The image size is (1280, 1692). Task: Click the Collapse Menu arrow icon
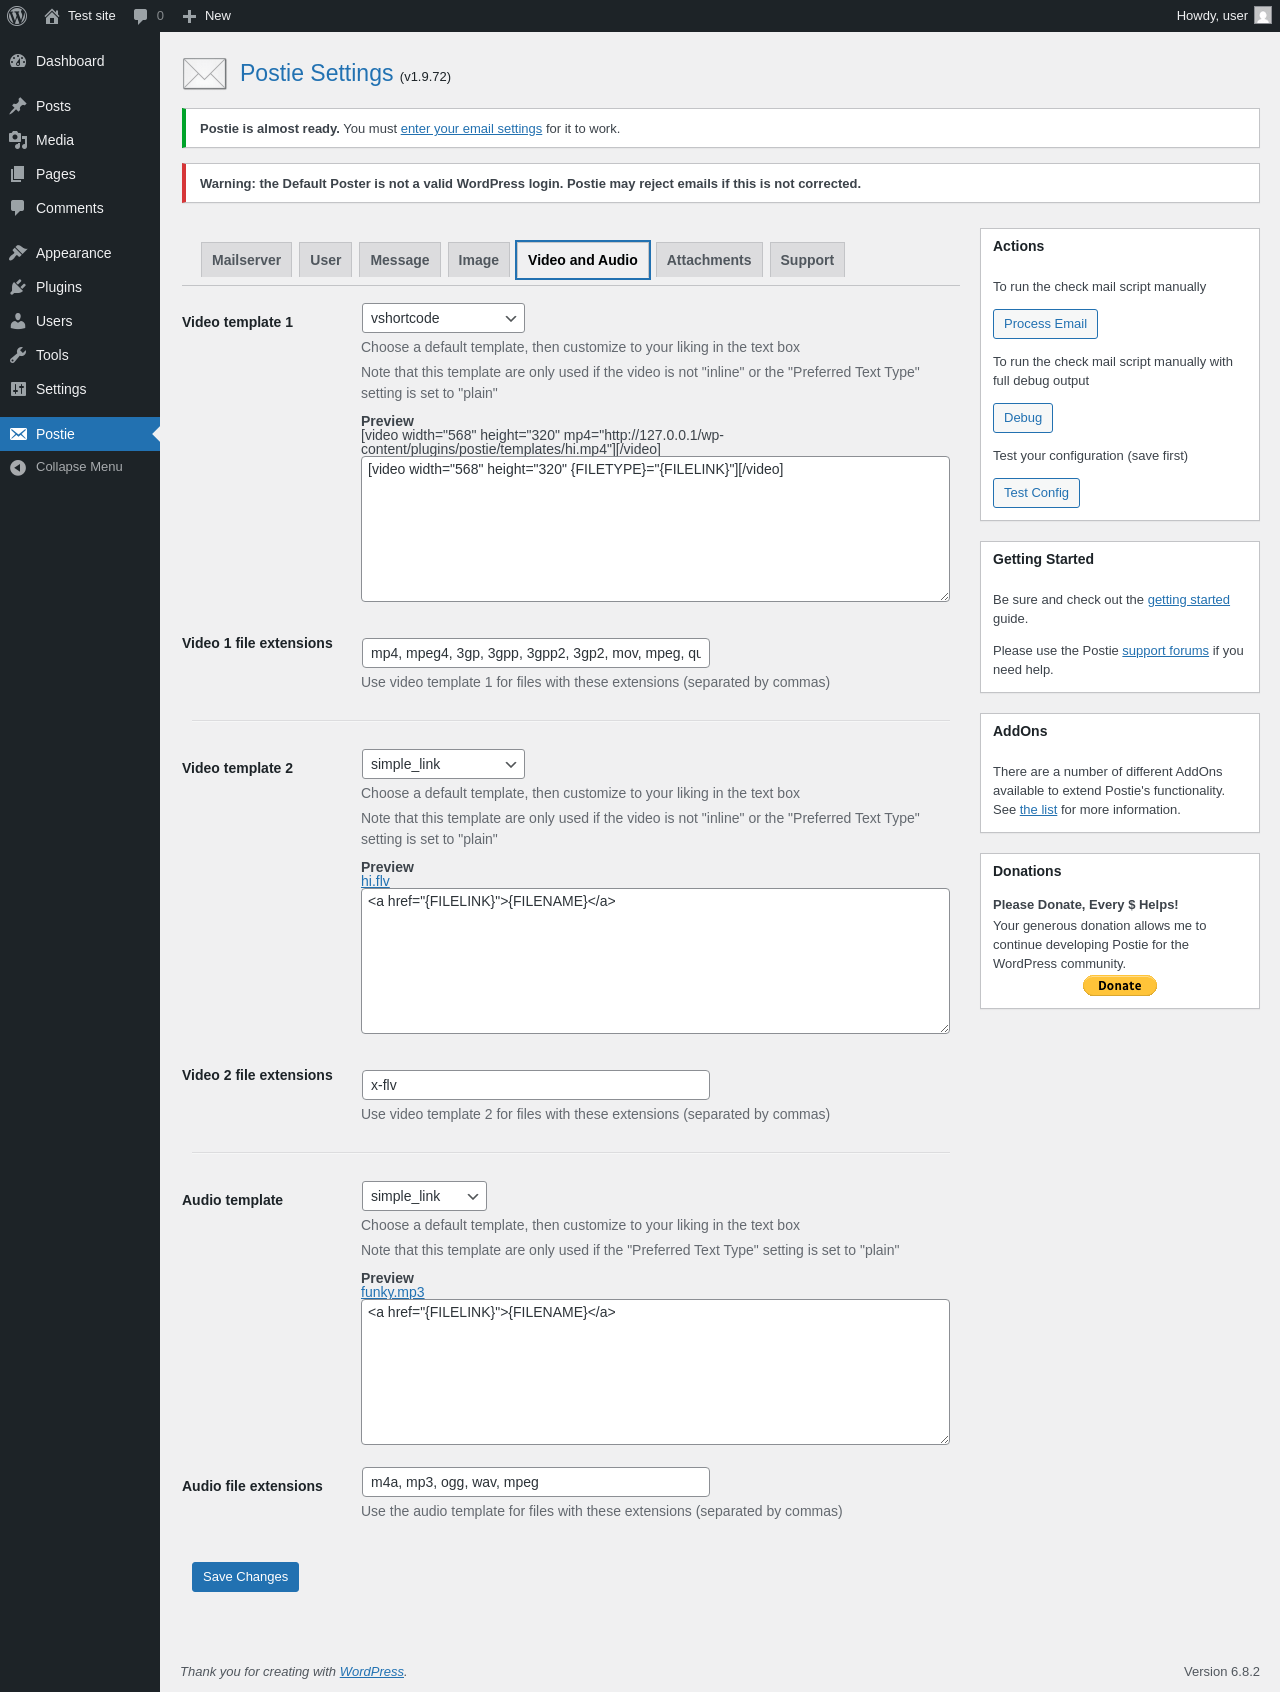click(18, 467)
